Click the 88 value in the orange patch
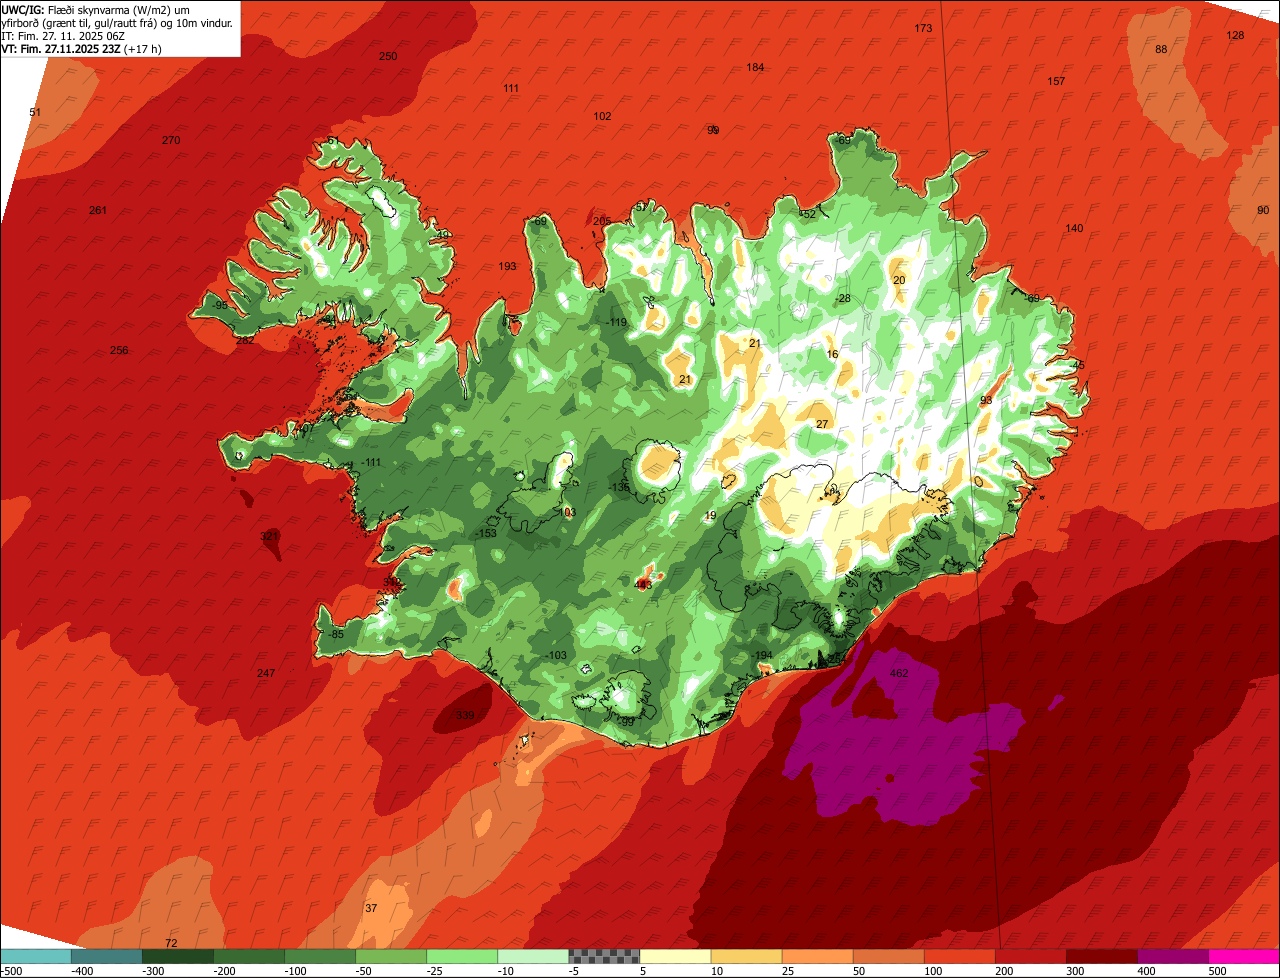1280x978 pixels. [x=1161, y=50]
